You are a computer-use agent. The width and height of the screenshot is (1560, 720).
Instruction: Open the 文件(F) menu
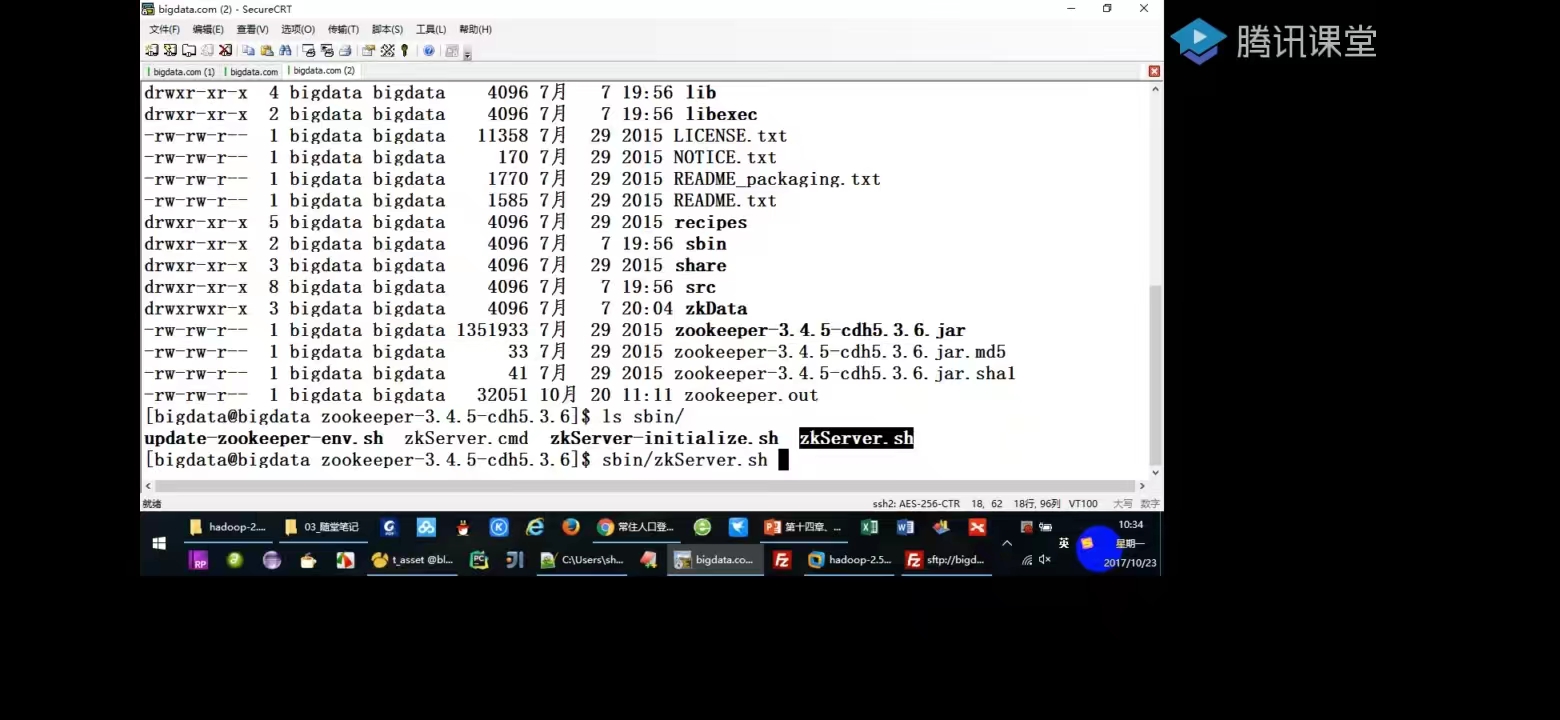pyautogui.click(x=164, y=29)
